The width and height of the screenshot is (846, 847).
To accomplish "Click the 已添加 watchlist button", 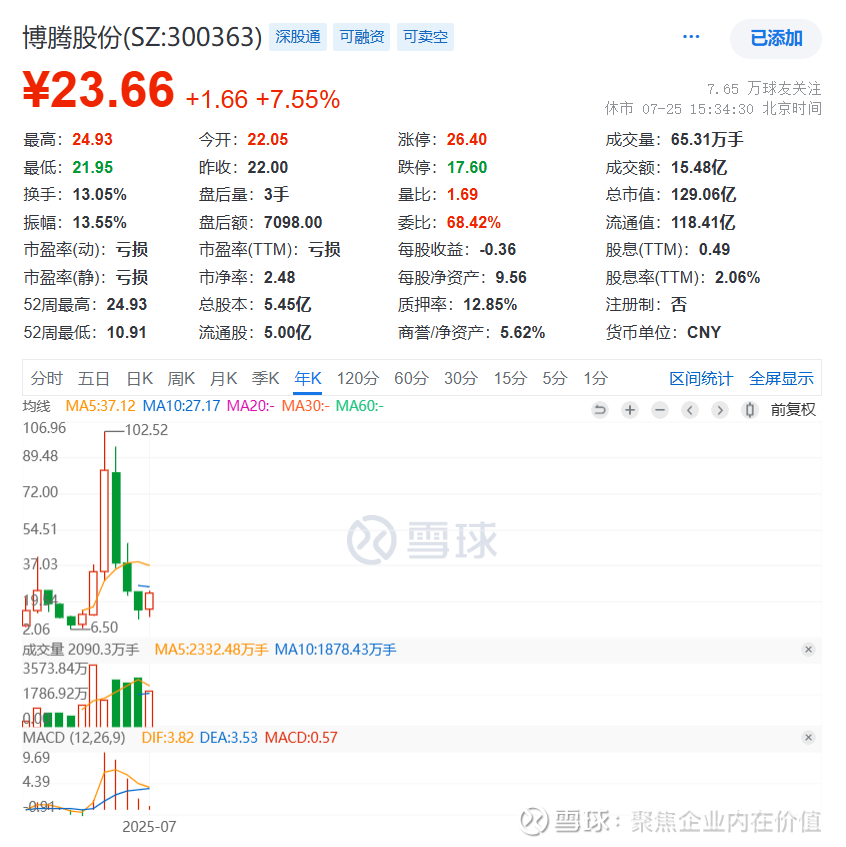I will point(776,38).
